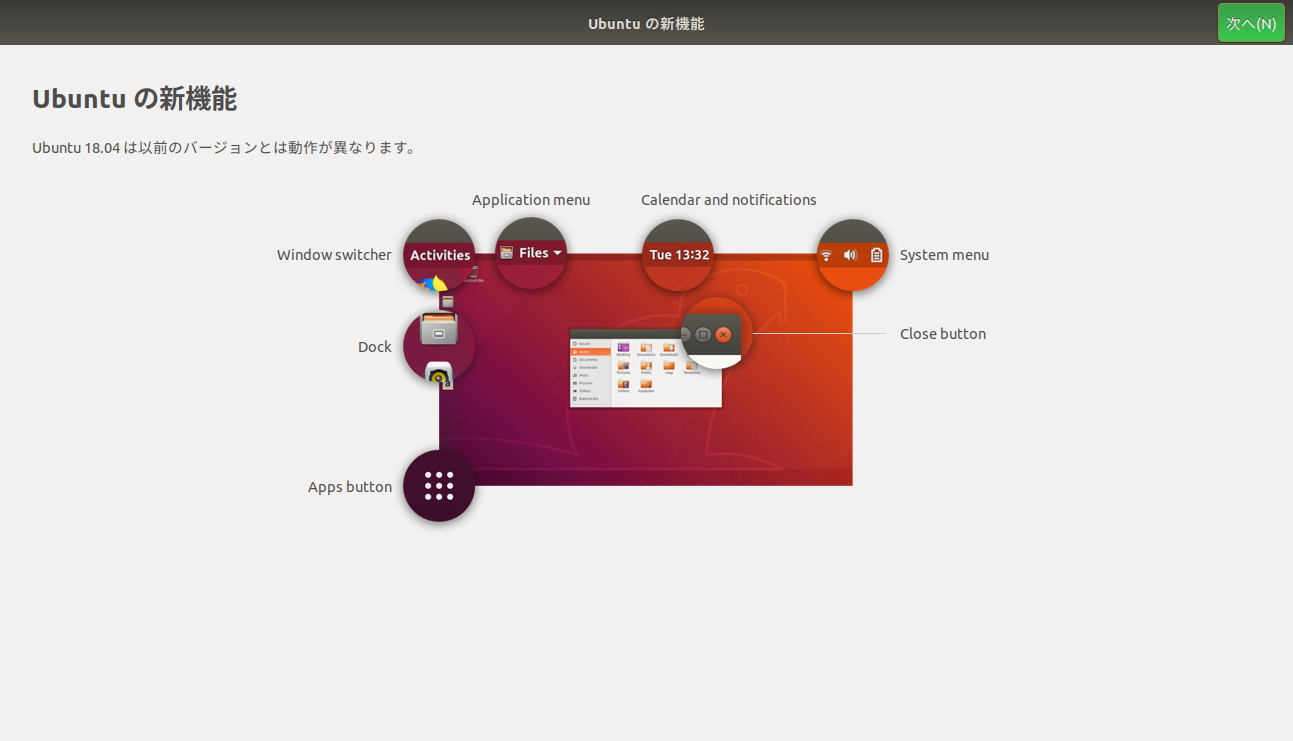
Task: Click the Files application menu in the illustration
Action: click(531, 253)
